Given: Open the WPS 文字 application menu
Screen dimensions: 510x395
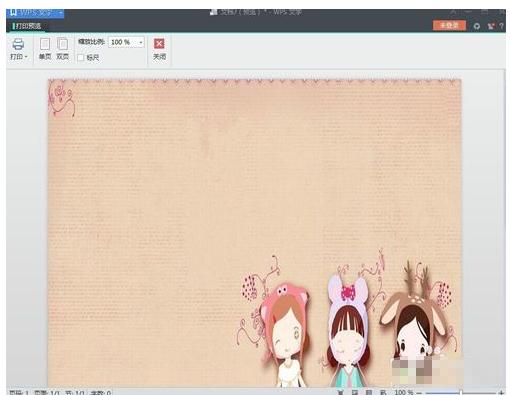Looking at the screenshot, I should pyautogui.click(x=36, y=13).
